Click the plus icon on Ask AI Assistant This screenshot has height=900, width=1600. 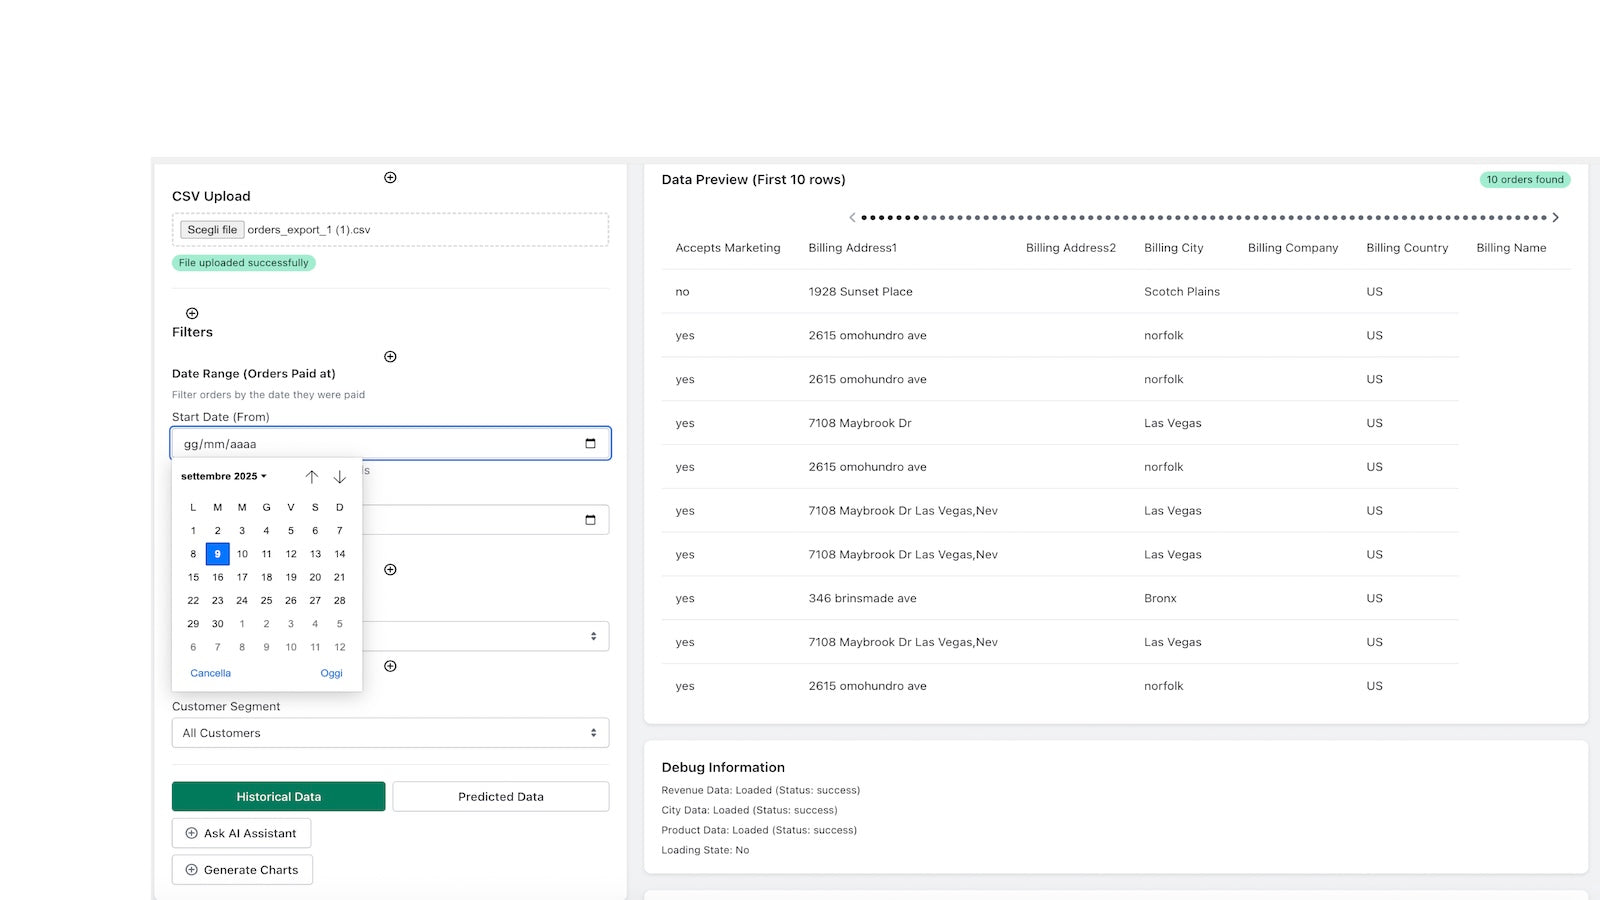pos(190,832)
